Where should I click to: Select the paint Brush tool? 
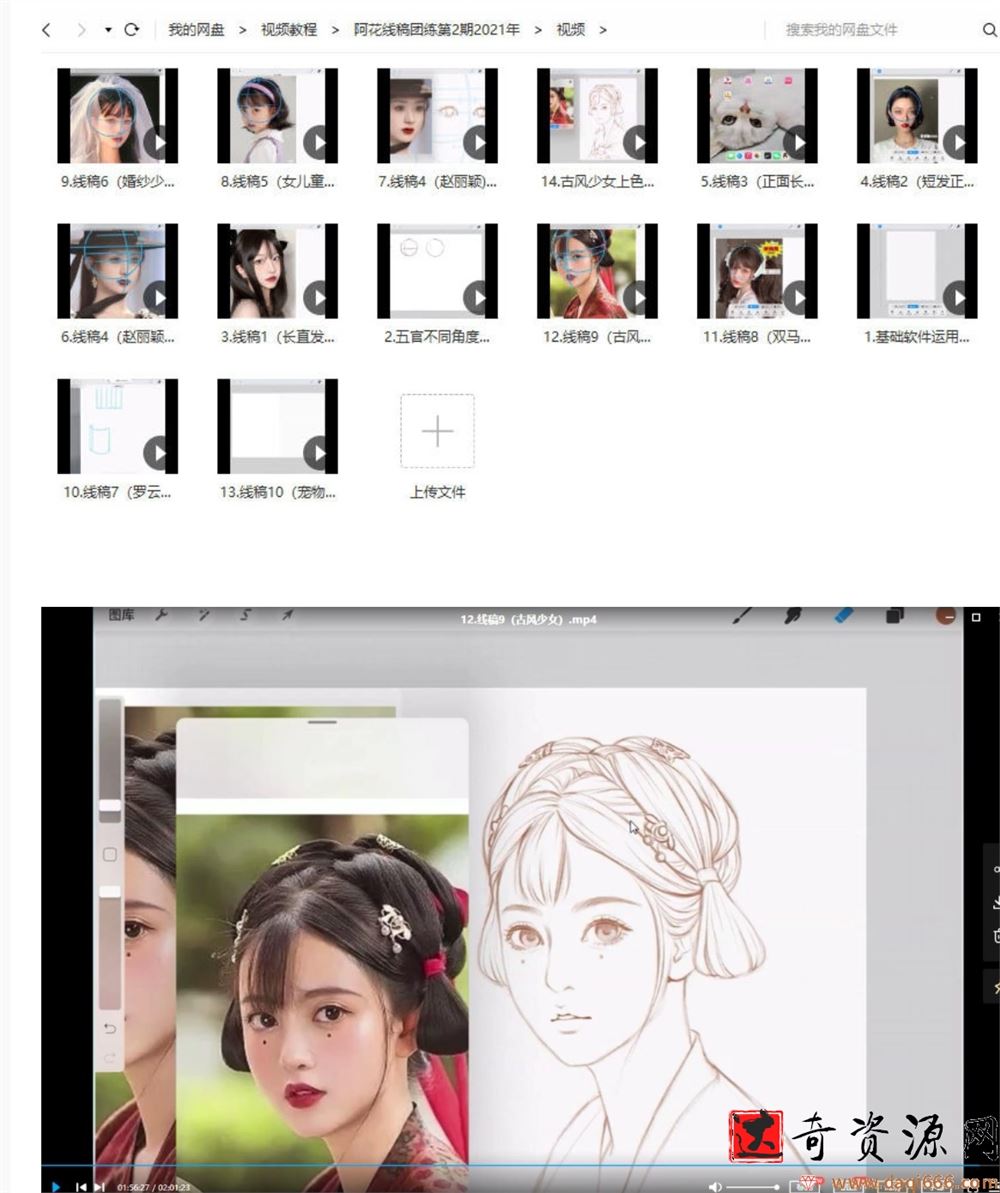pos(741,615)
